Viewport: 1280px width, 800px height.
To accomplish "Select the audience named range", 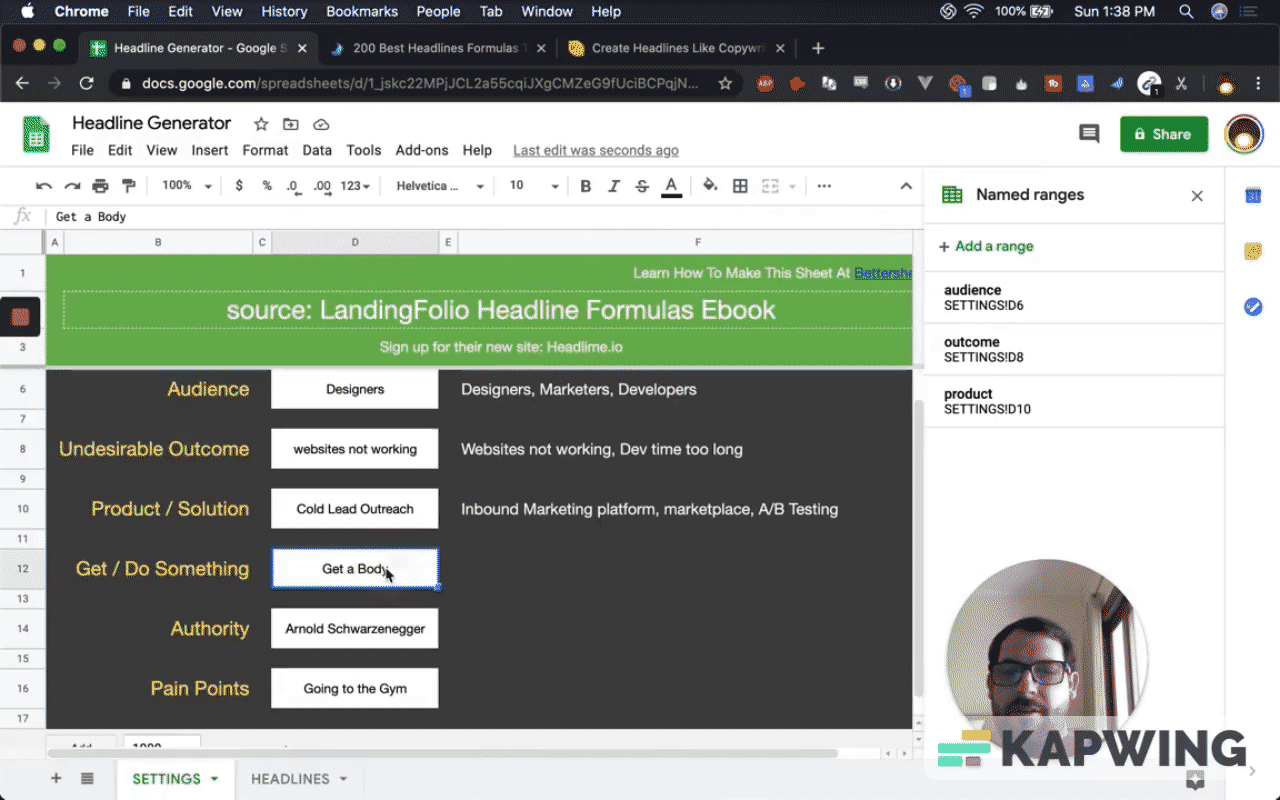I will [1074, 298].
